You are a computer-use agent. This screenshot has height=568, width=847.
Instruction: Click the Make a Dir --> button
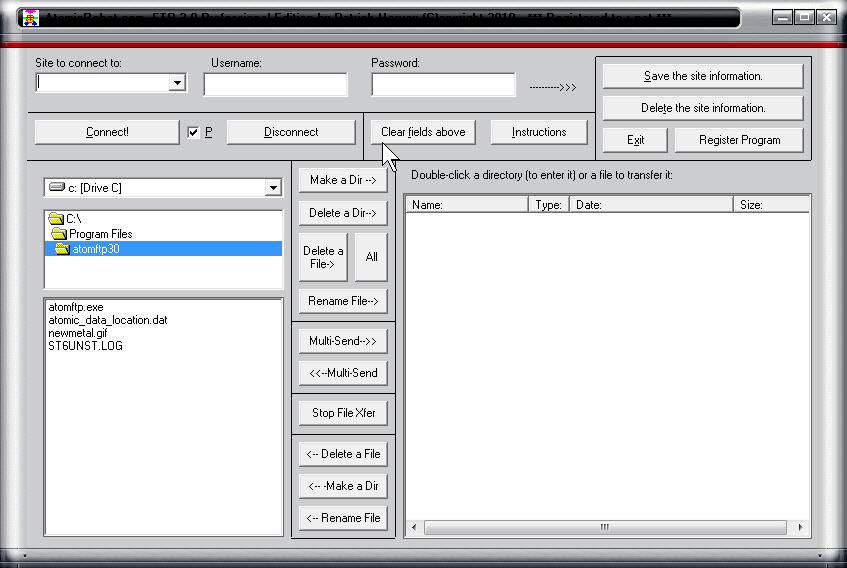coord(343,180)
